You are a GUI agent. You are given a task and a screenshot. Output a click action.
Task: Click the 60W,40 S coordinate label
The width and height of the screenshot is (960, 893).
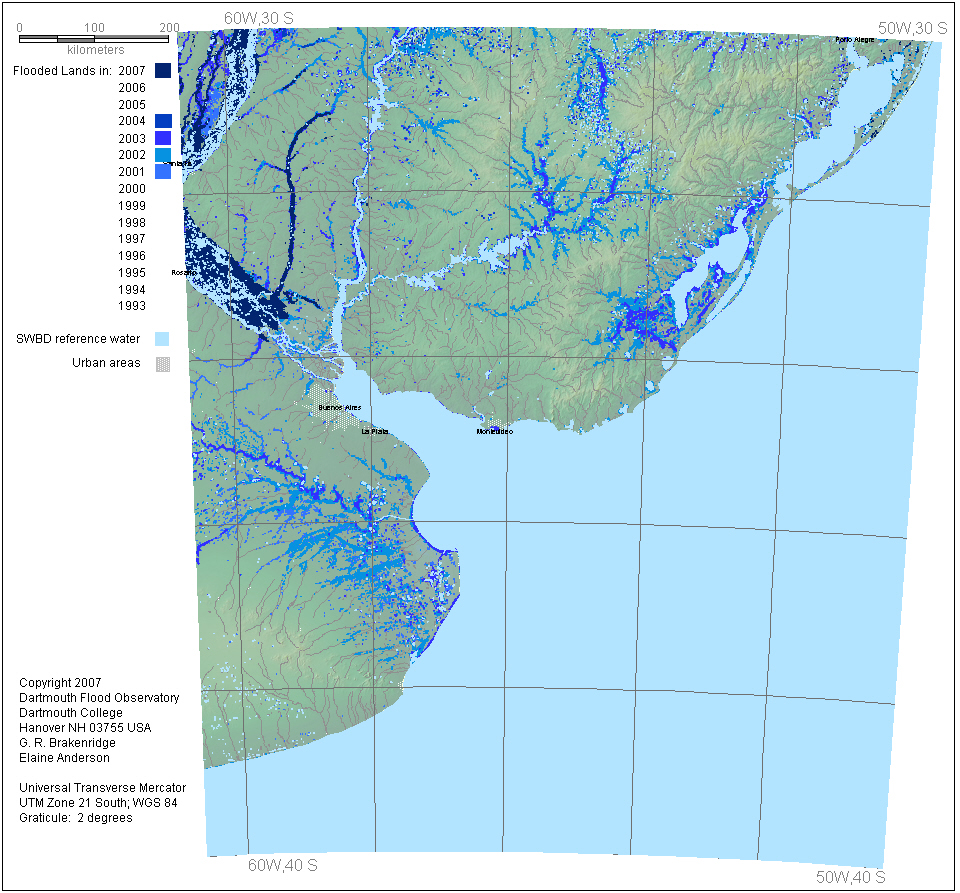[x=283, y=865]
